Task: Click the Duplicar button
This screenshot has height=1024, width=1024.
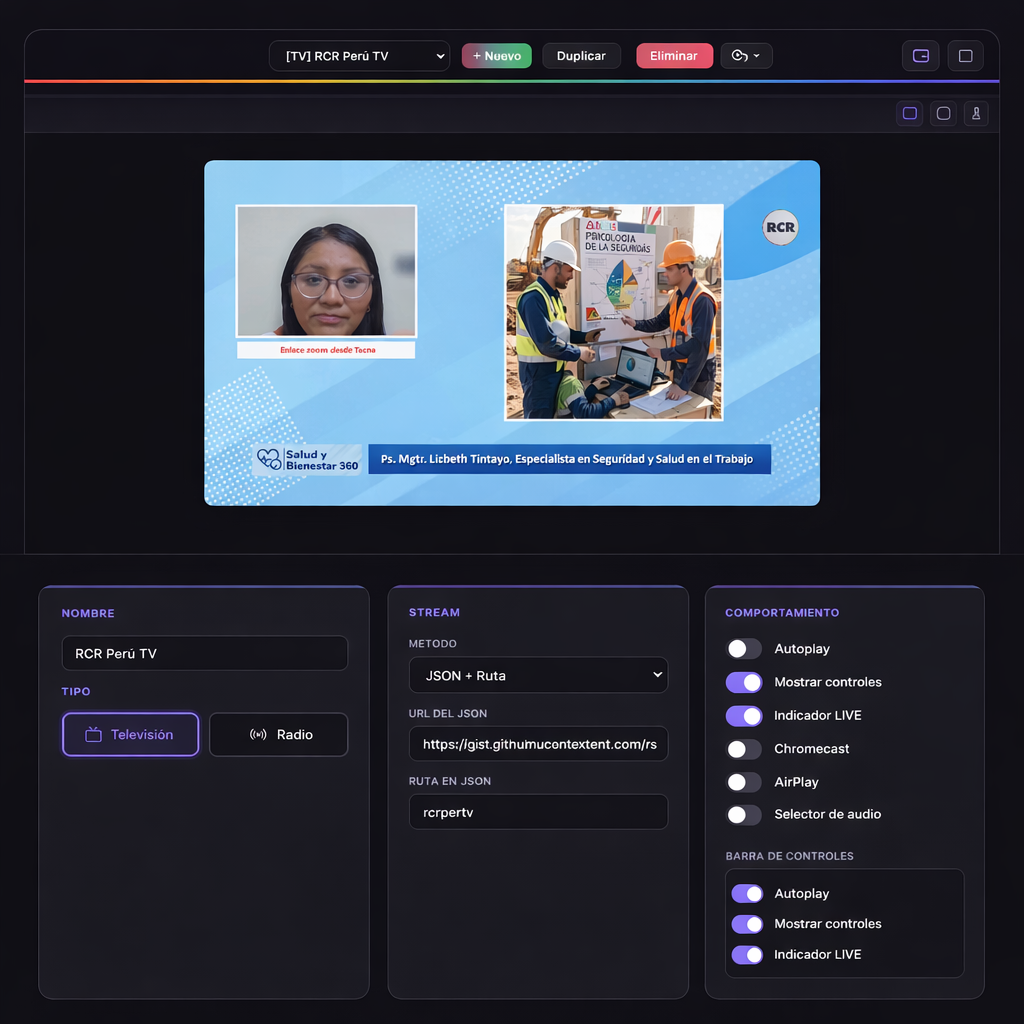Action: tap(581, 56)
